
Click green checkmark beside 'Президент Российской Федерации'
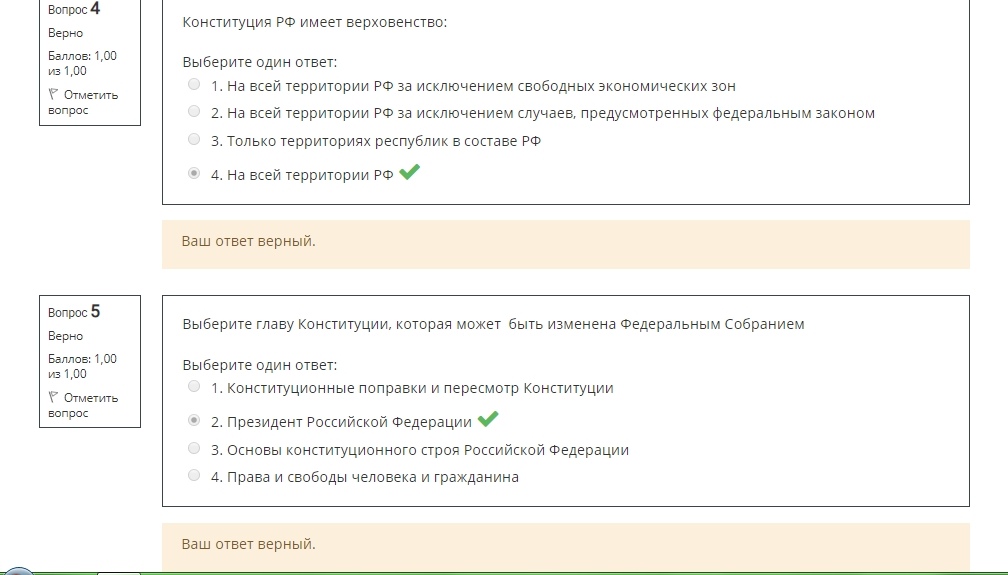[488, 419]
